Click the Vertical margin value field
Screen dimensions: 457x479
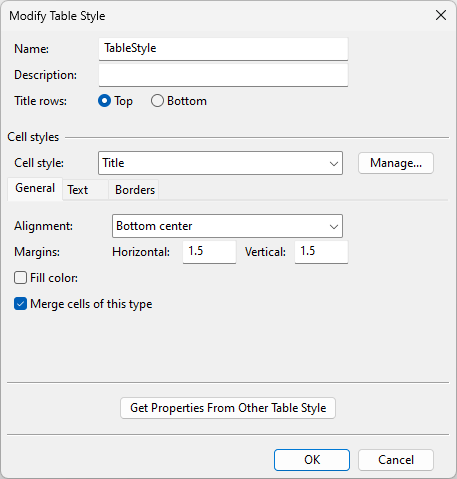[x=321, y=252]
